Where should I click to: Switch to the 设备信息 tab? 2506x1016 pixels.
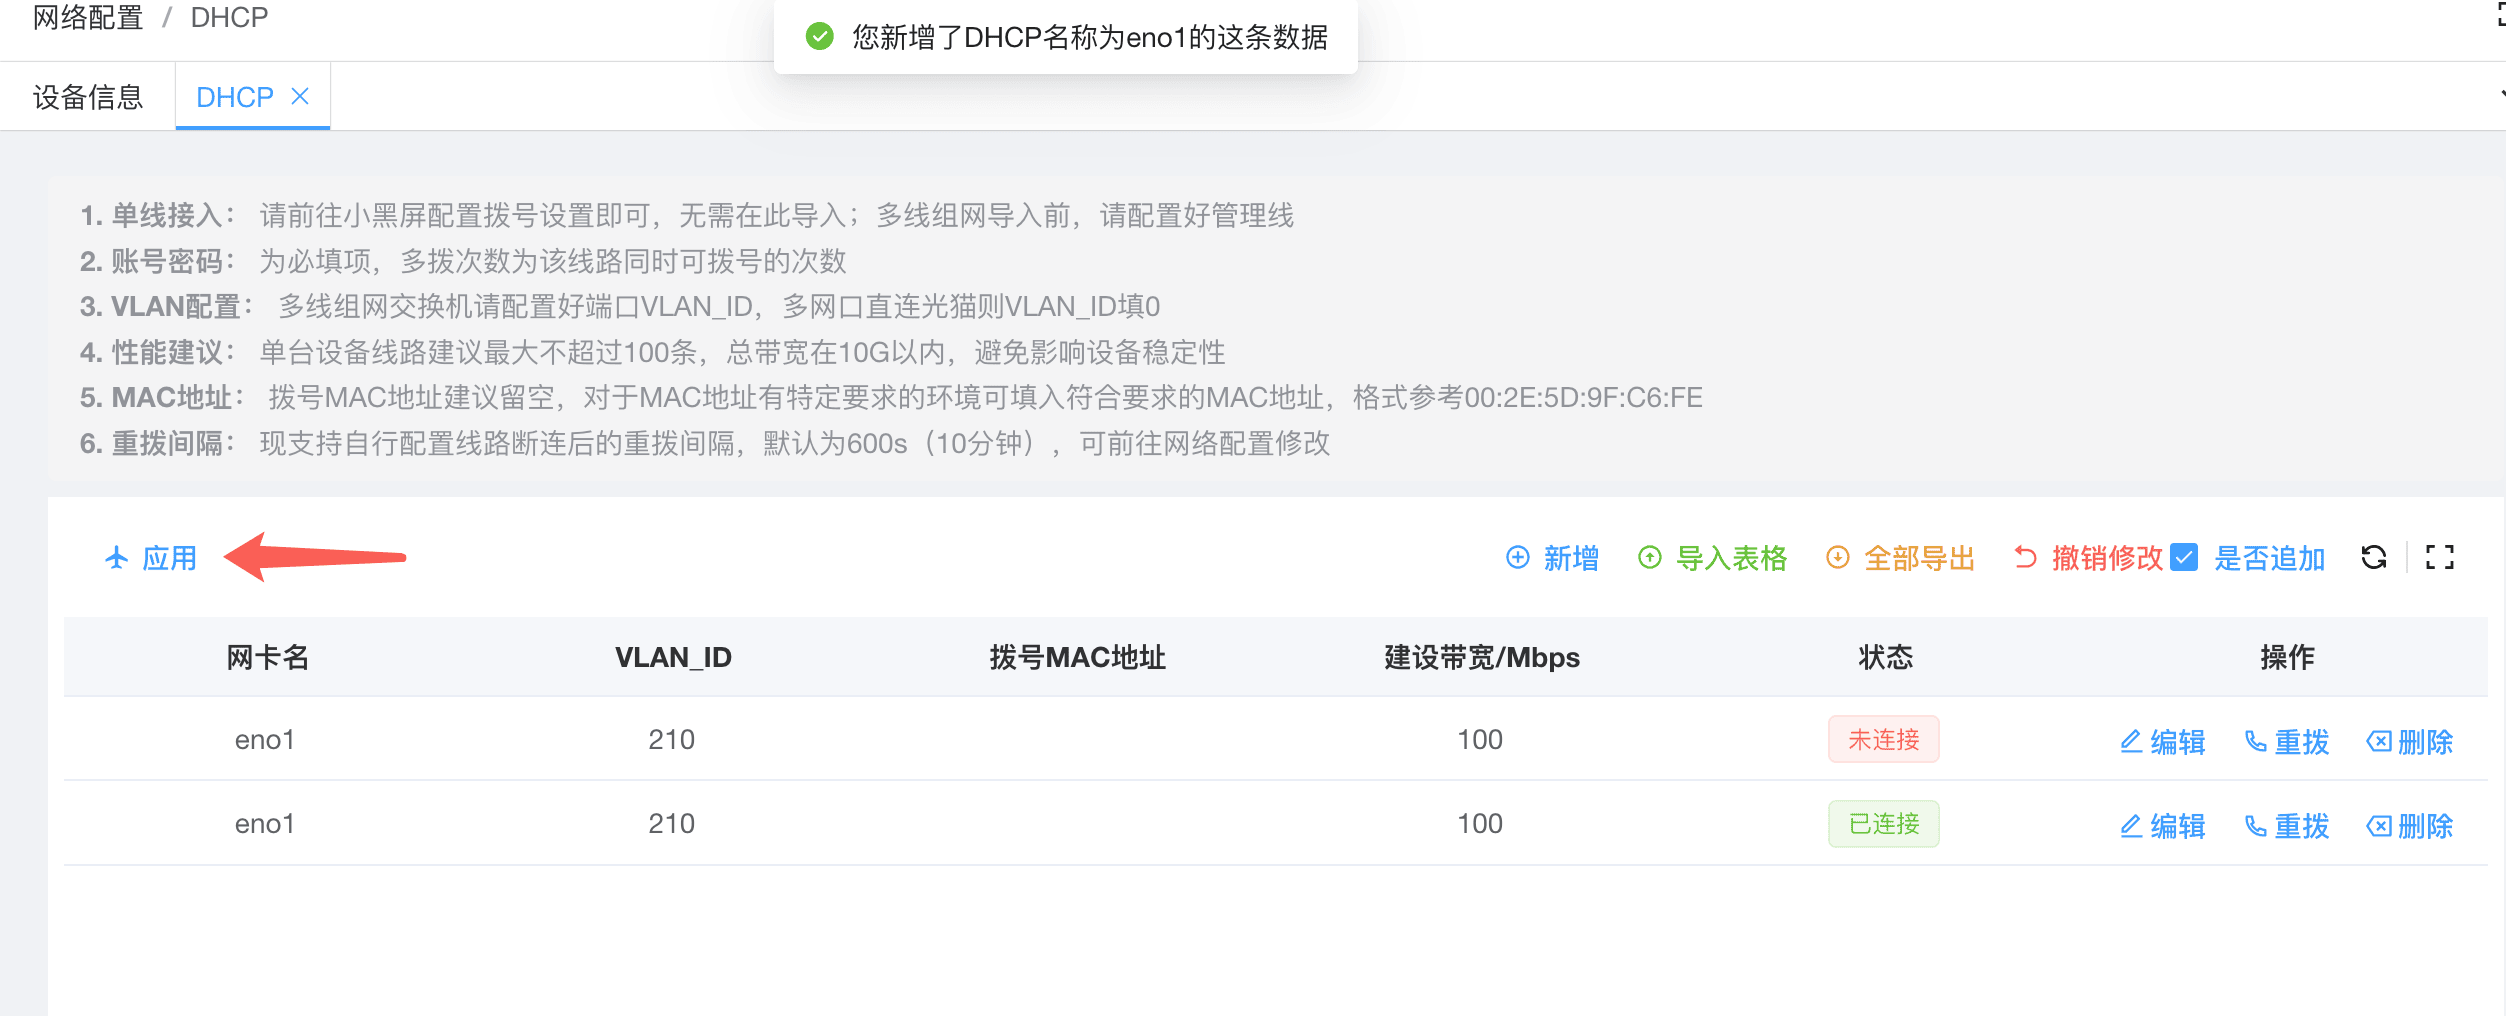(88, 97)
